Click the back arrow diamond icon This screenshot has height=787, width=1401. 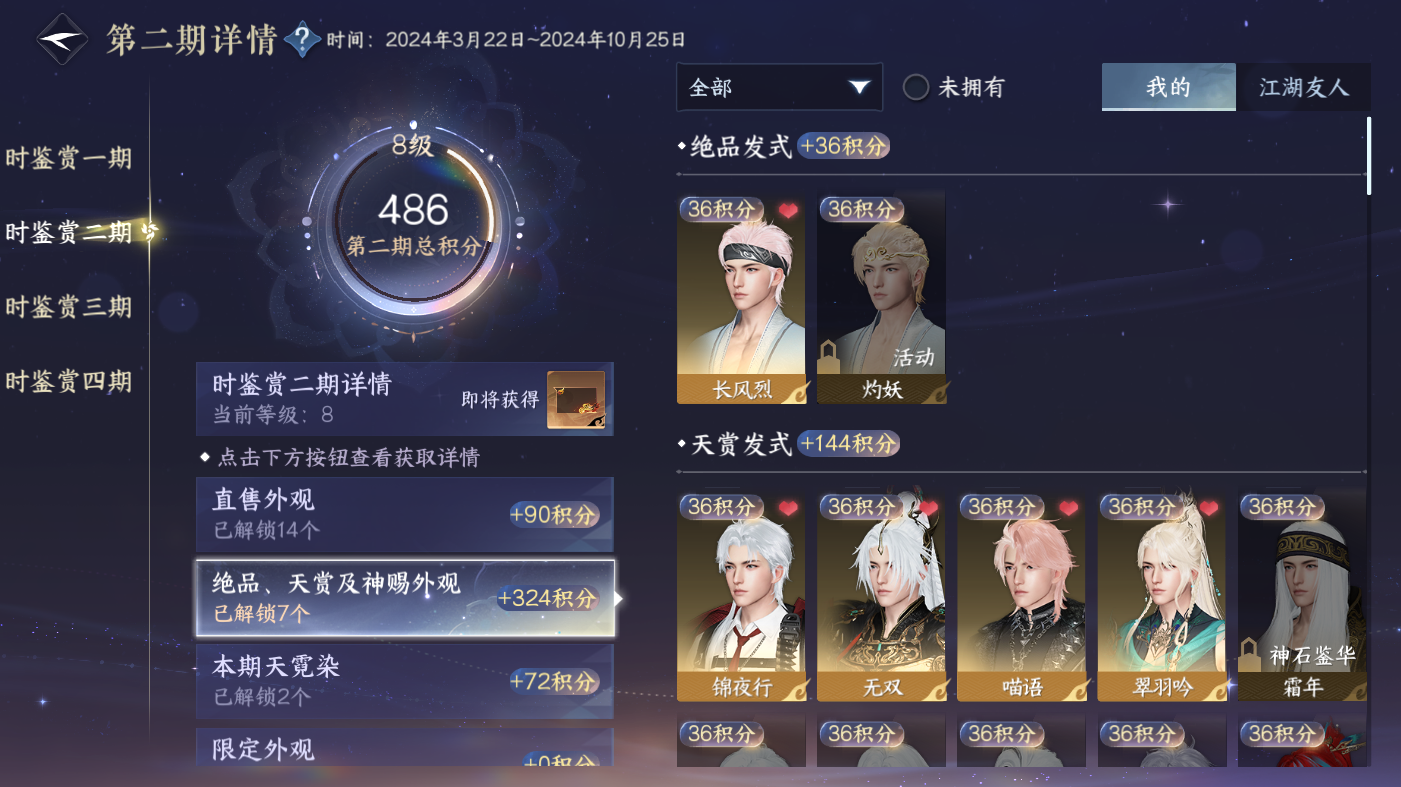[x=62, y=39]
